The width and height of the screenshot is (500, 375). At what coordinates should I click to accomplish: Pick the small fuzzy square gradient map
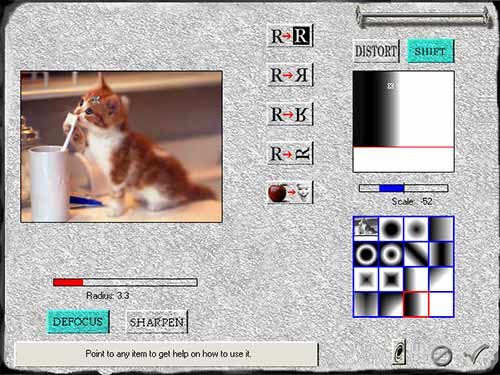[x=366, y=279]
